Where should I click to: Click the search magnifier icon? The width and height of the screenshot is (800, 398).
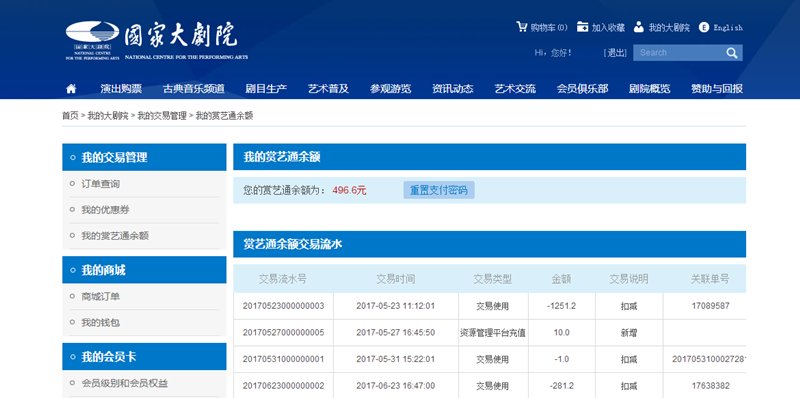pos(732,53)
